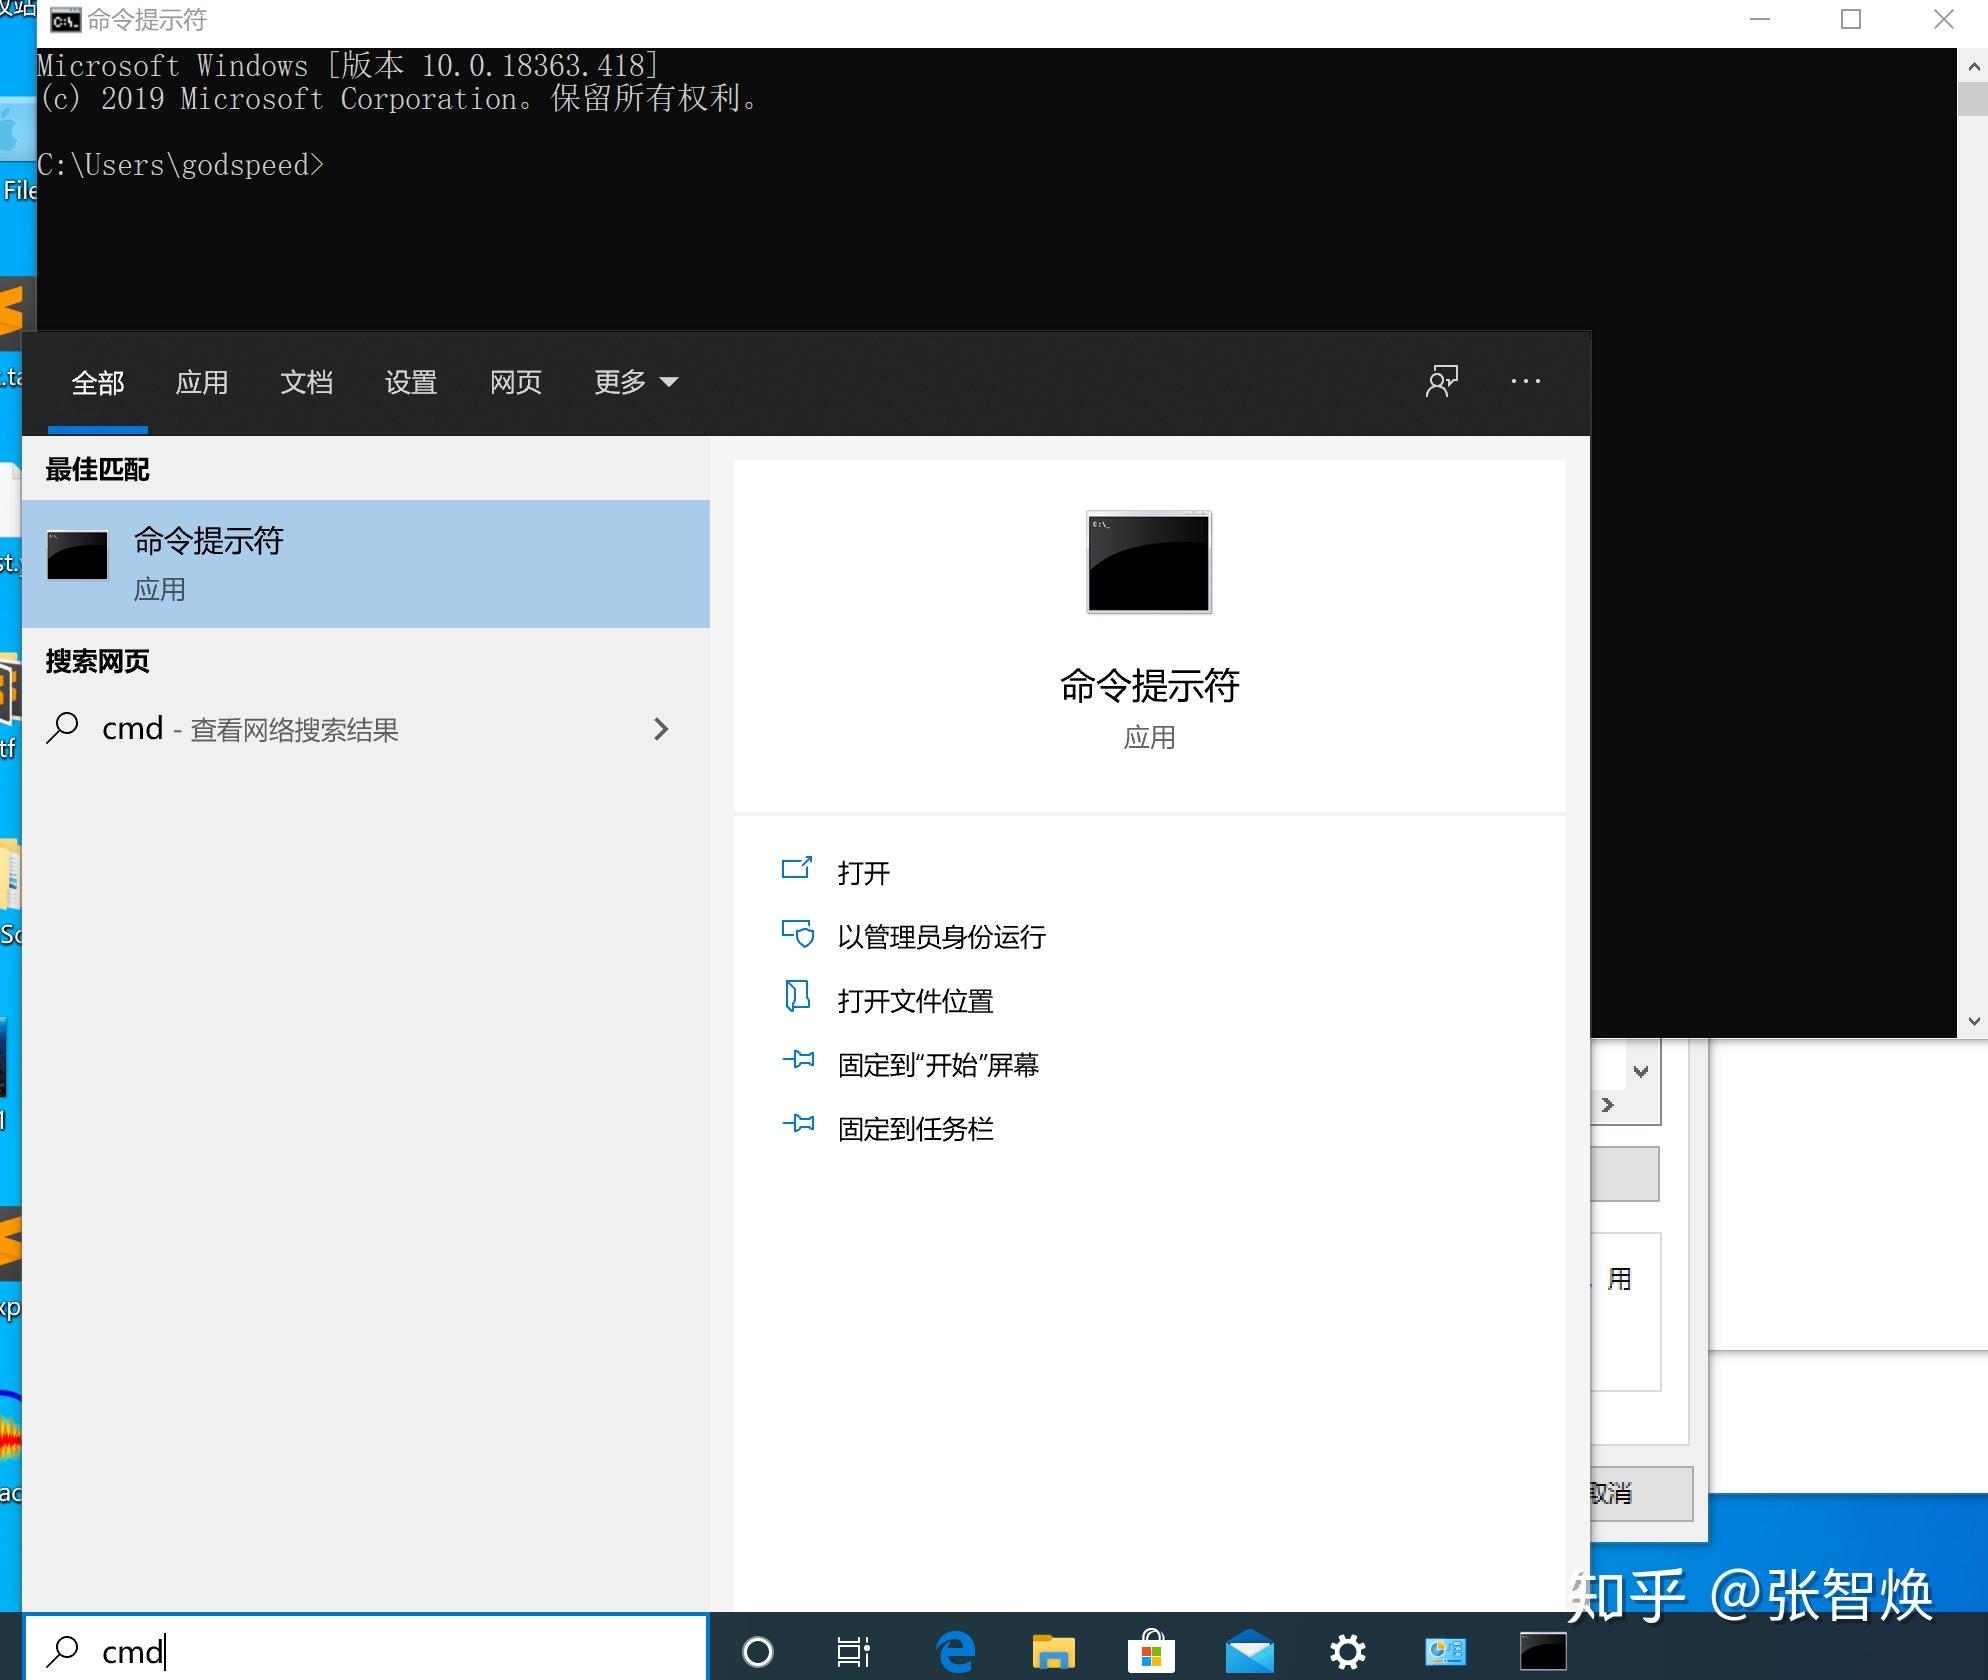Click the taskbar search box magnifier icon
Screen dimensions: 1988x1680
coord(63,1651)
